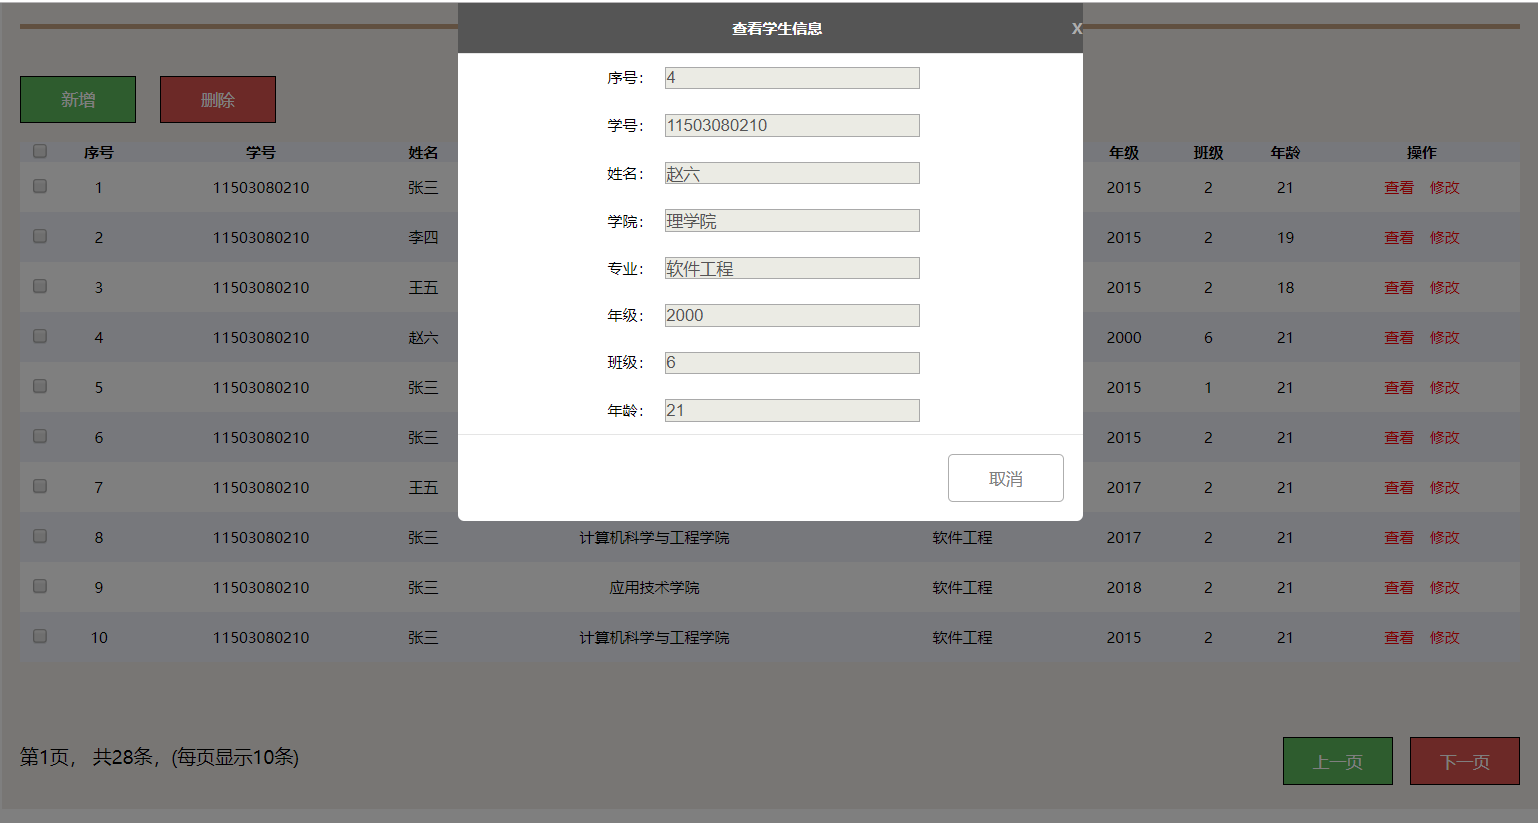Image resolution: width=1538 pixels, height=823 pixels.
Task: Check the checkbox for row 3
Action: pyautogui.click(x=40, y=286)
